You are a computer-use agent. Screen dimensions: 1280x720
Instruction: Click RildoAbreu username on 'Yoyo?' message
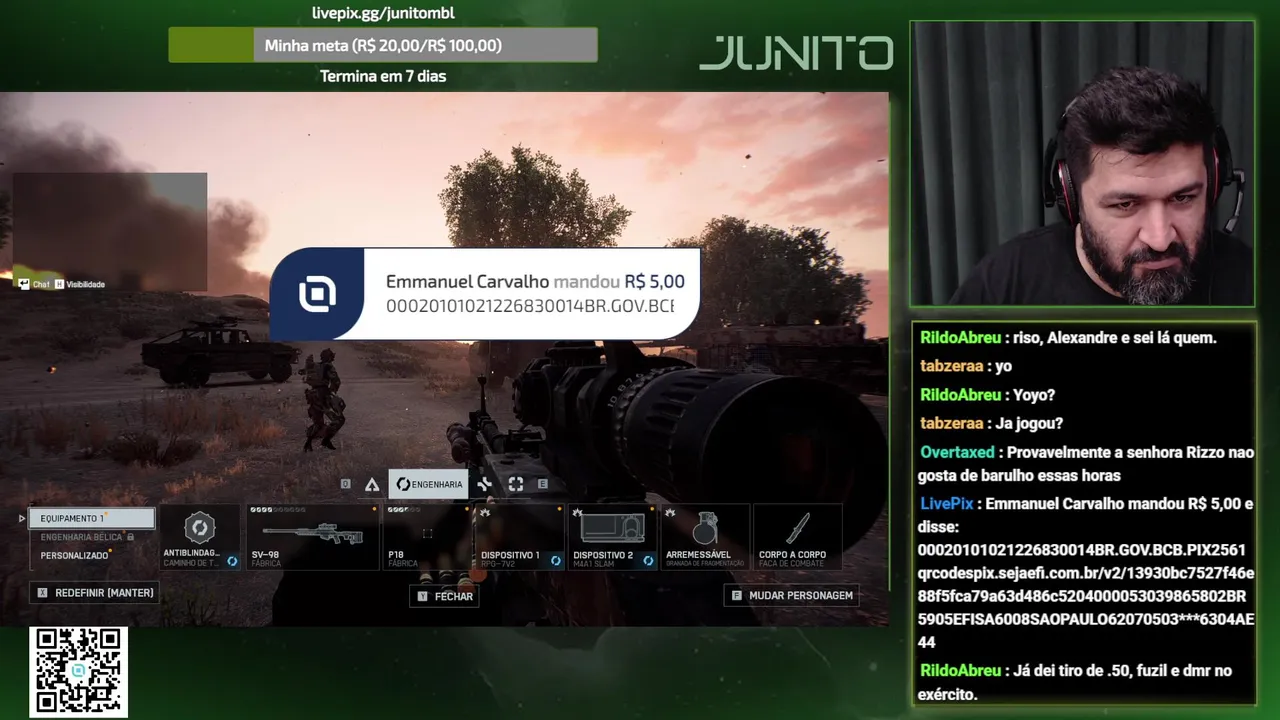tap(960, 395)
